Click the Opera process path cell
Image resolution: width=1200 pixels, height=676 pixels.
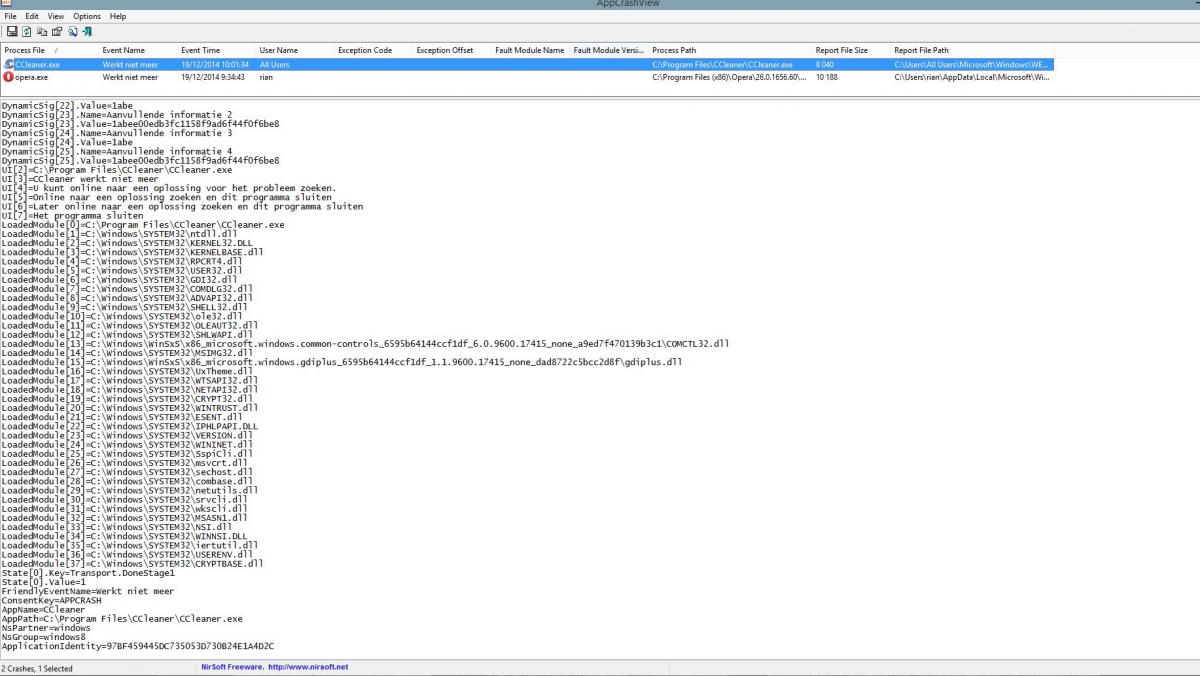click(729, 76)
